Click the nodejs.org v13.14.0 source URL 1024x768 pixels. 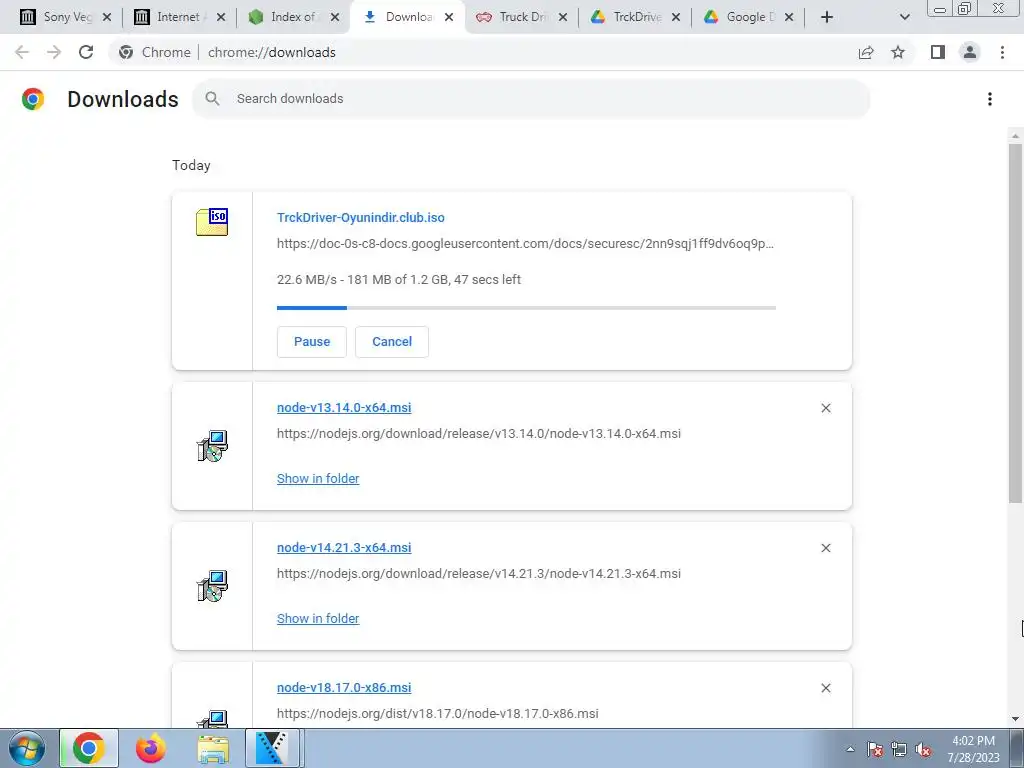(479, 434)
